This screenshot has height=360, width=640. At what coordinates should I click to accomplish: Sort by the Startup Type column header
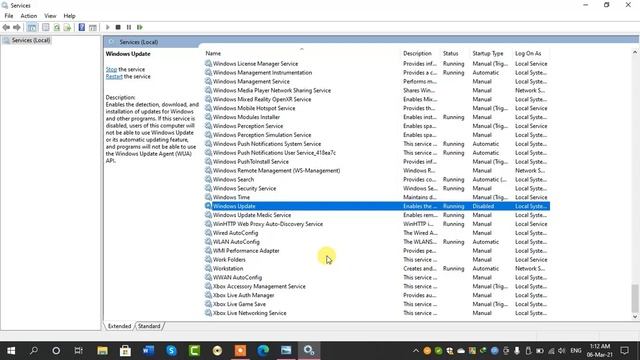(x=488, y=53)
